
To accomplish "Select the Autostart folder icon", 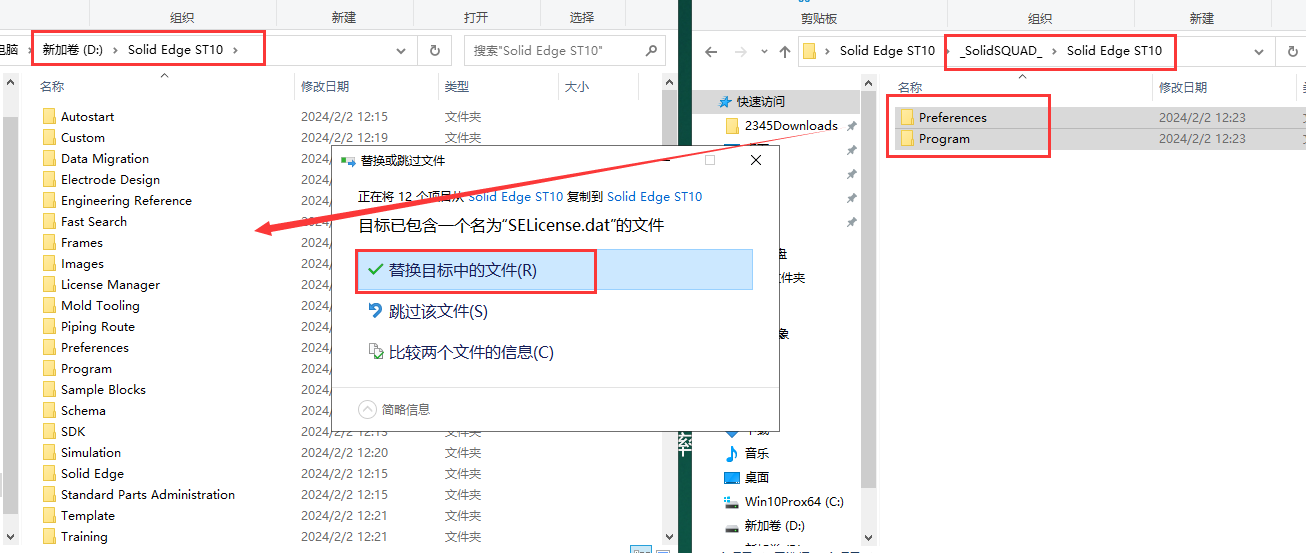I will click(50, 116).
